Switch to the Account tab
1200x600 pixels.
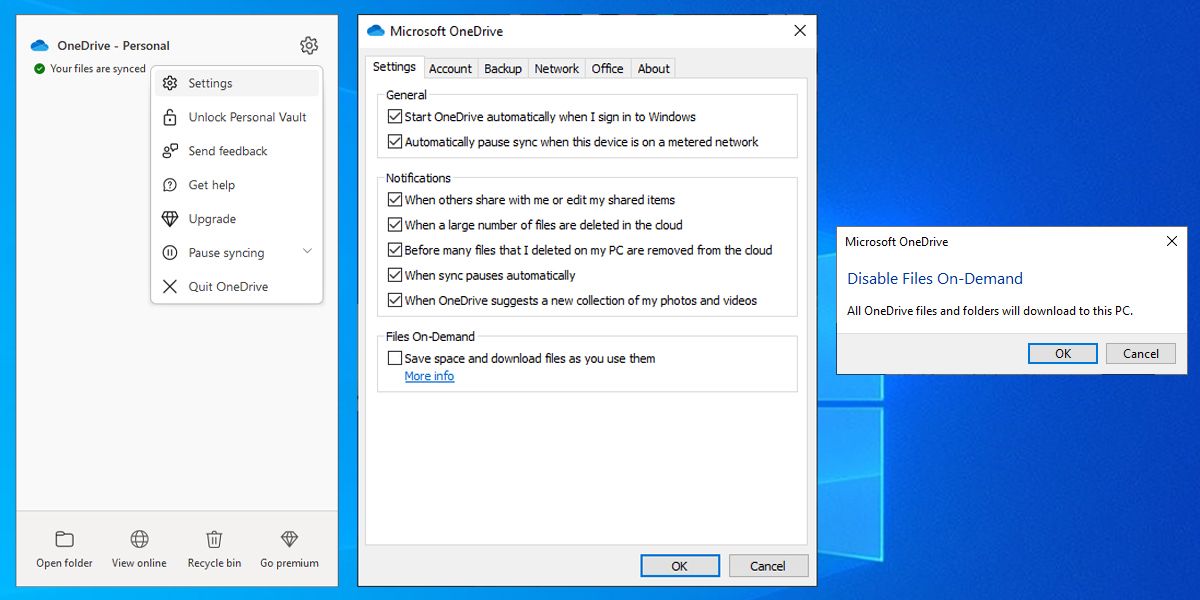click(x=450, y=69)
